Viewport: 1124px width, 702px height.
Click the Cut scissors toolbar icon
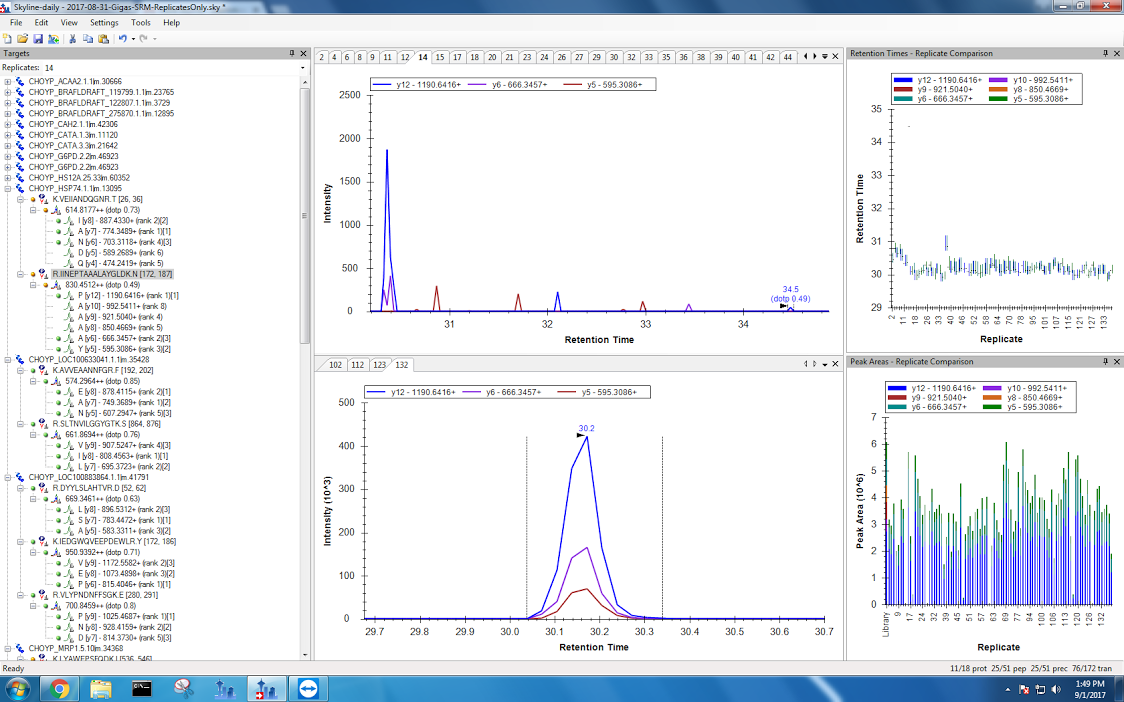pos(72,38)
